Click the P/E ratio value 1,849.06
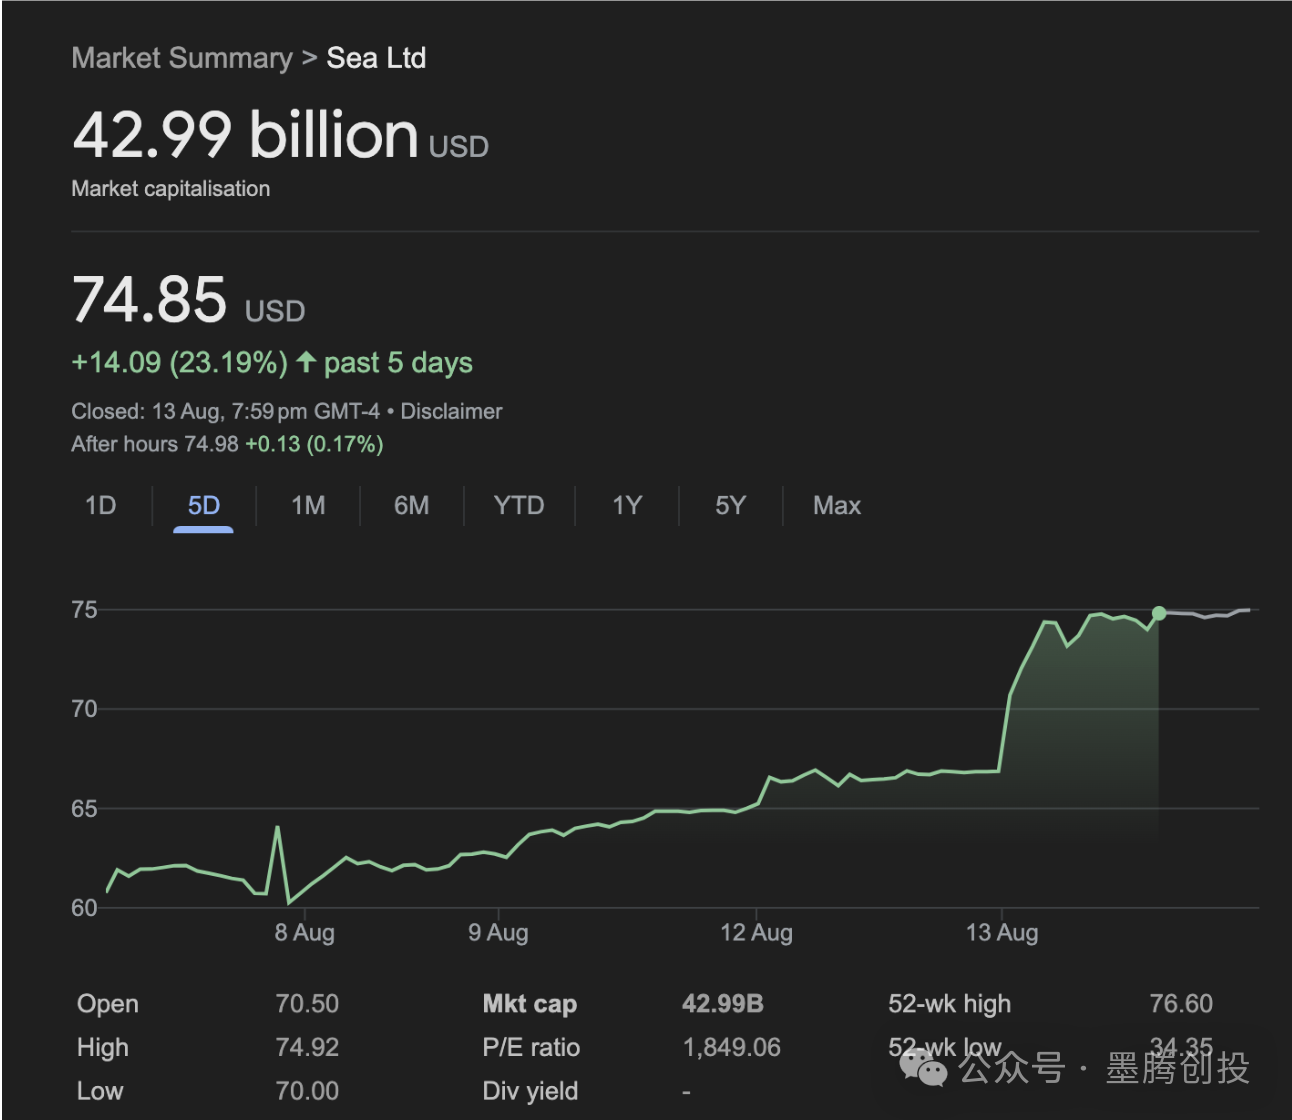The height and width of the screenshot is (1120, 1292). click(731, 1047)
